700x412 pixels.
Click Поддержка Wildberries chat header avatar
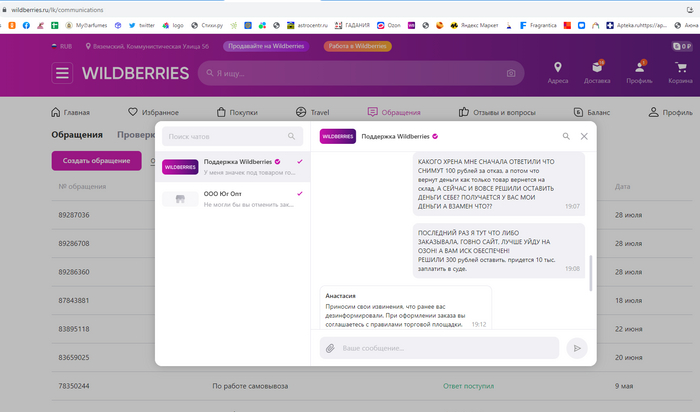(338, 136)
